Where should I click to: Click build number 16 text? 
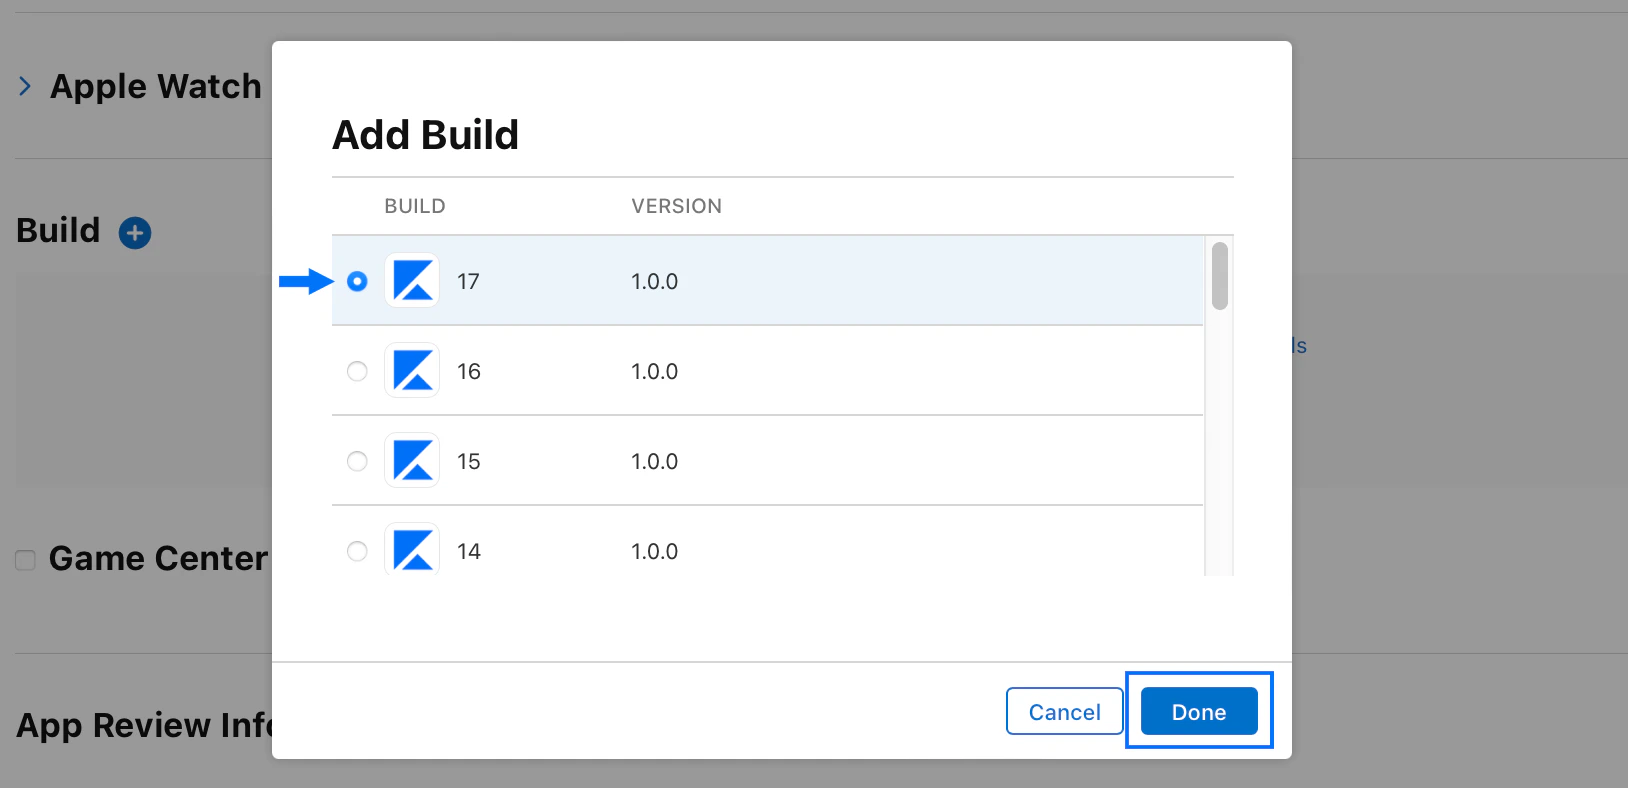pyautogui.click(x=468, y=371)
